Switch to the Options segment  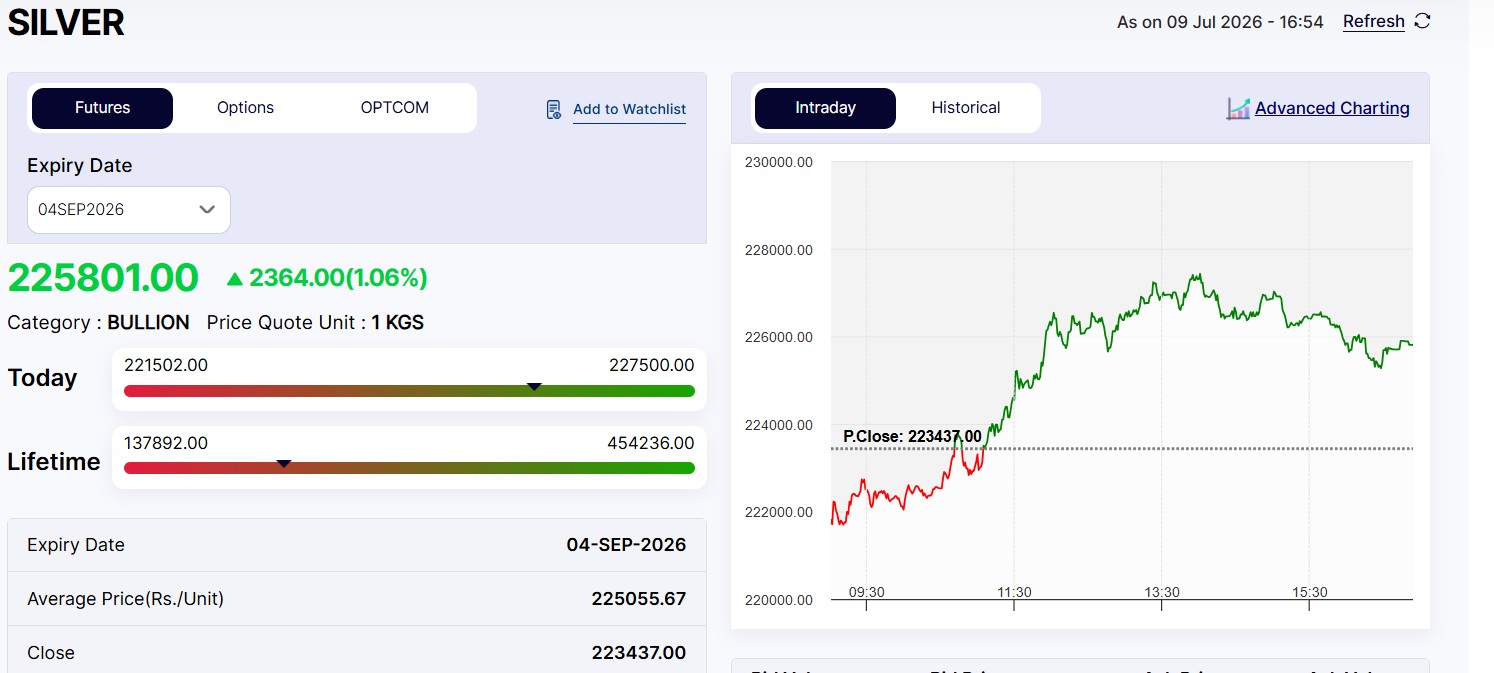coord(245,108)
